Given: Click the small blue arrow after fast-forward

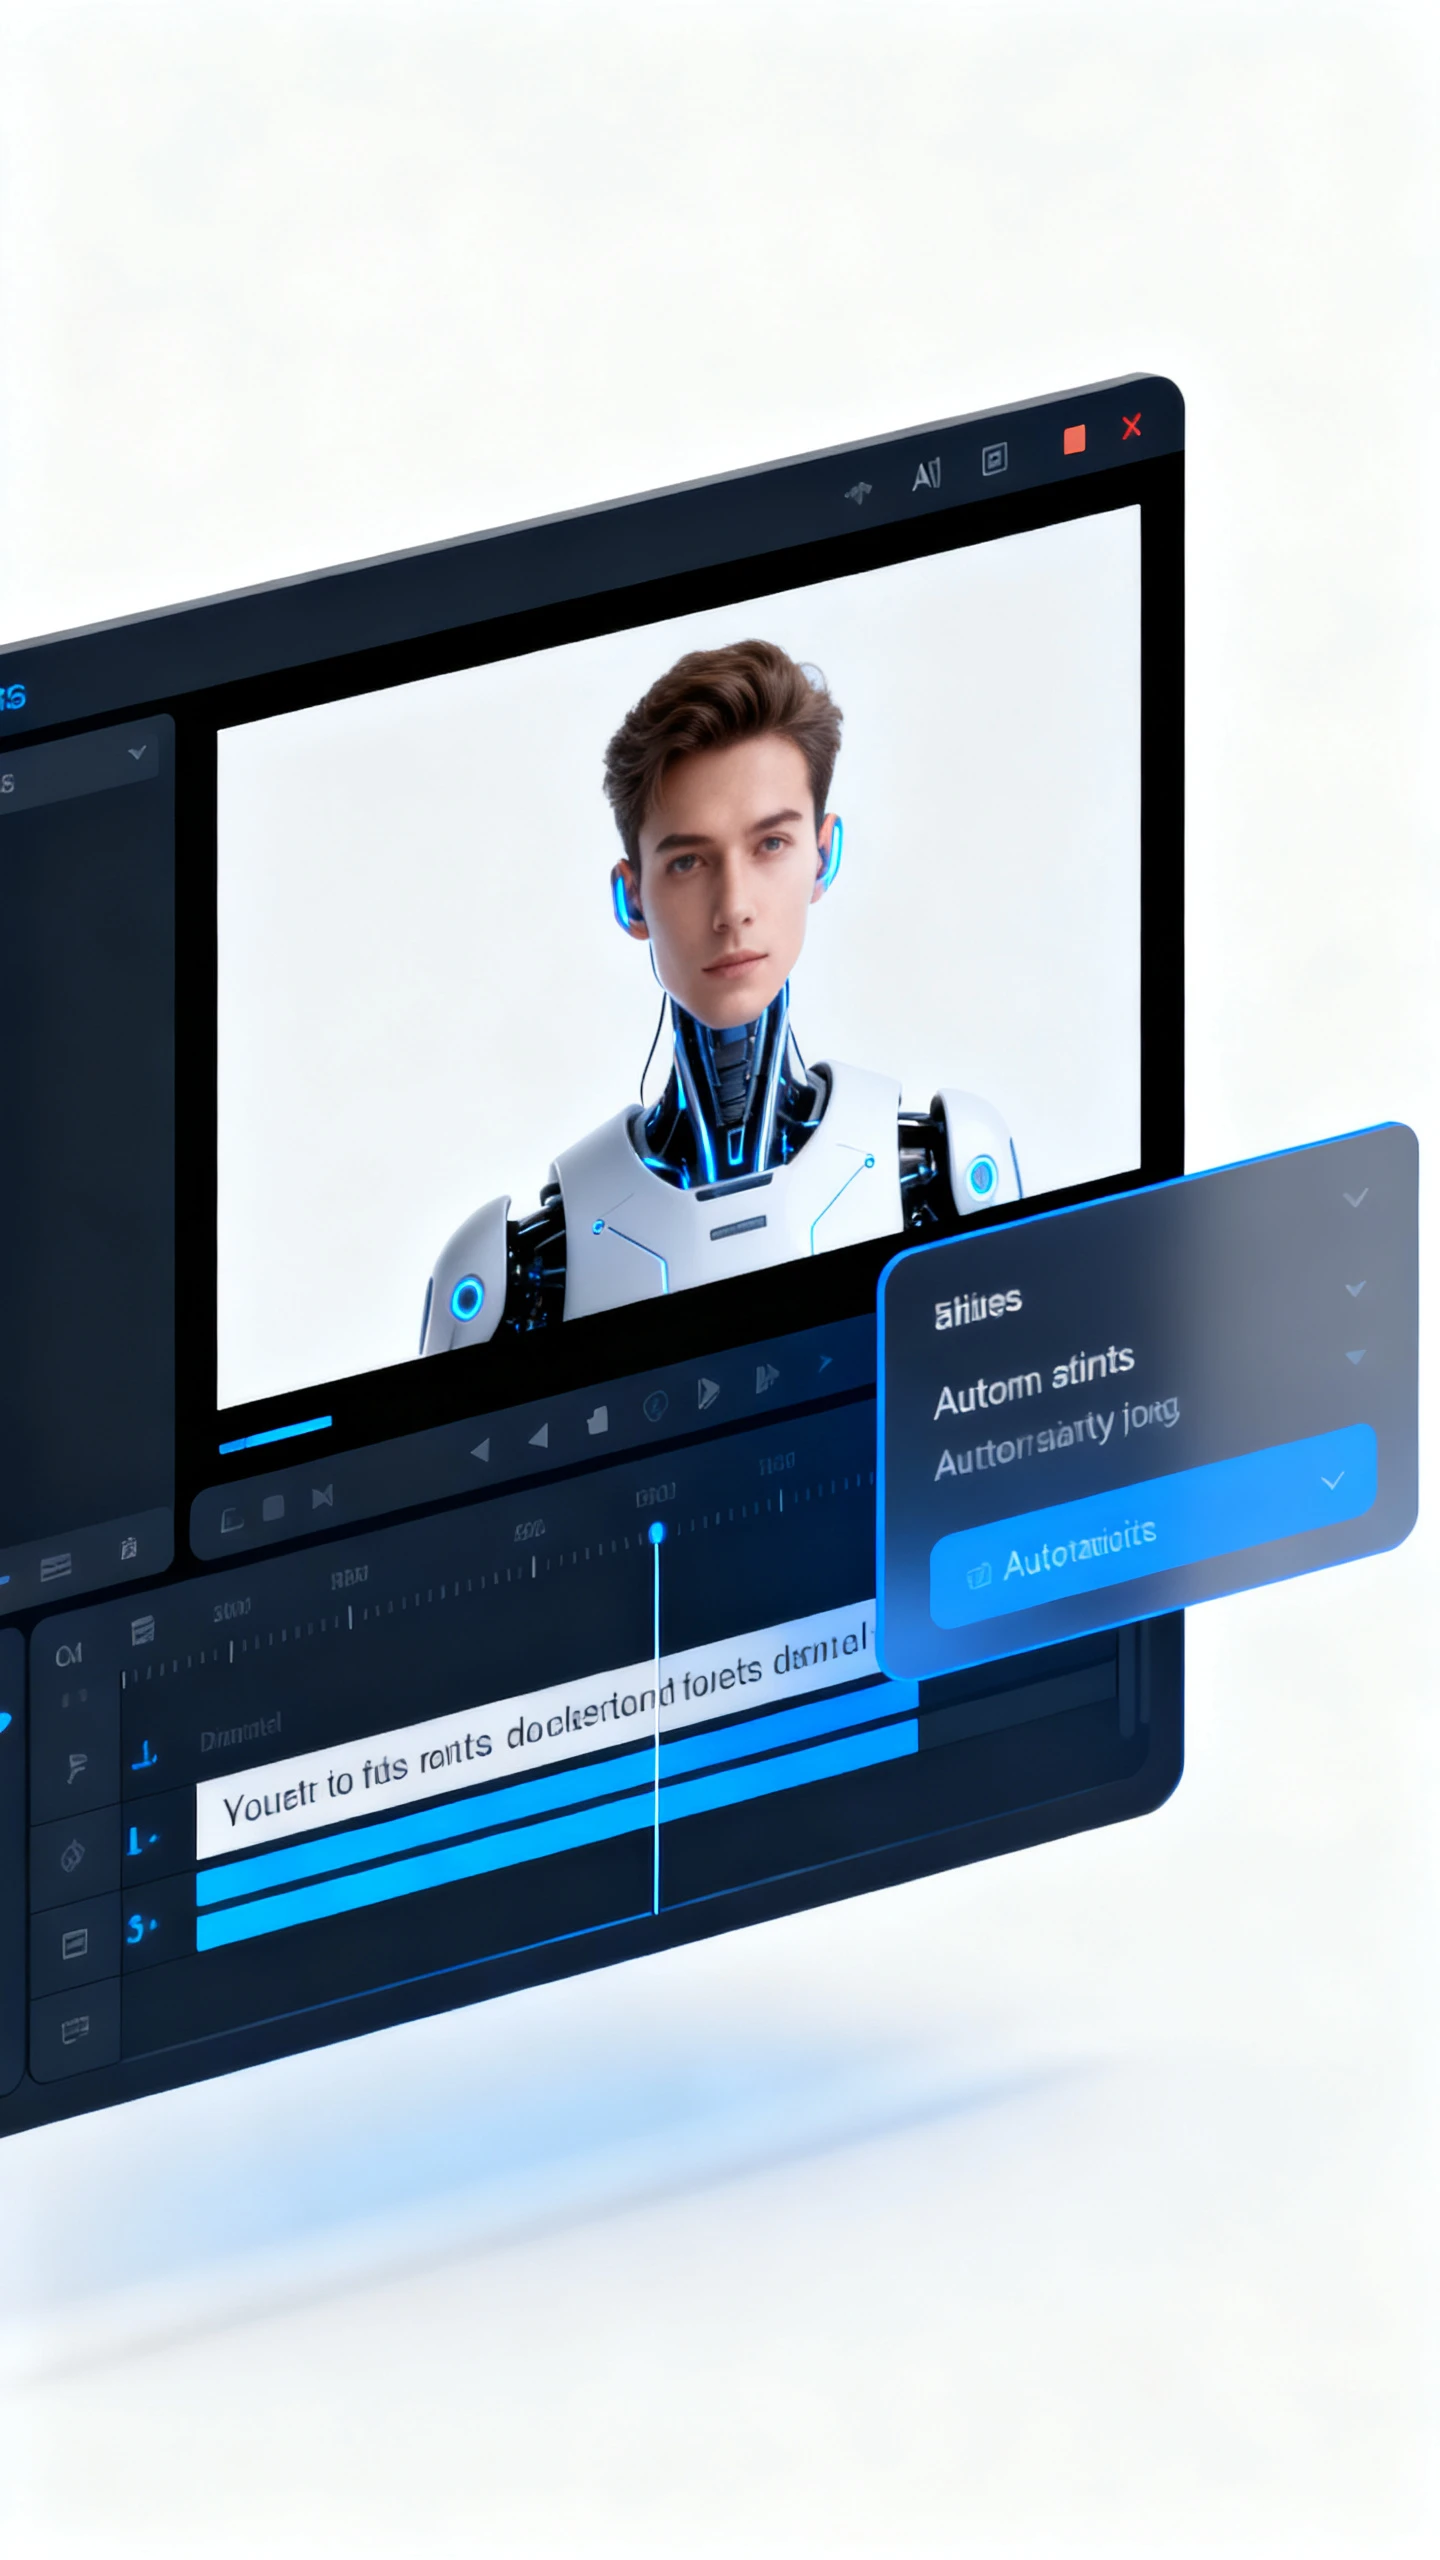Looking at the screenshot, I should (x=825, y=1362).
